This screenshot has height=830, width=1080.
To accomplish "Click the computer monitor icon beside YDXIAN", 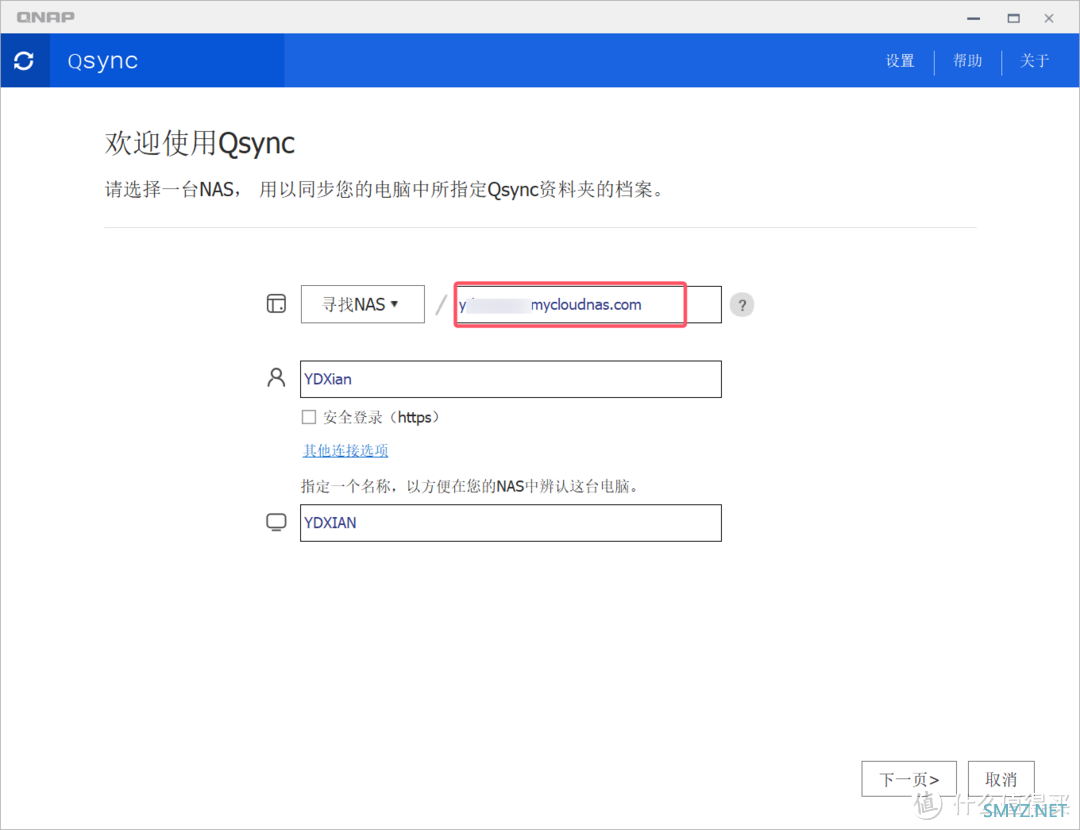I will (276, 522).
